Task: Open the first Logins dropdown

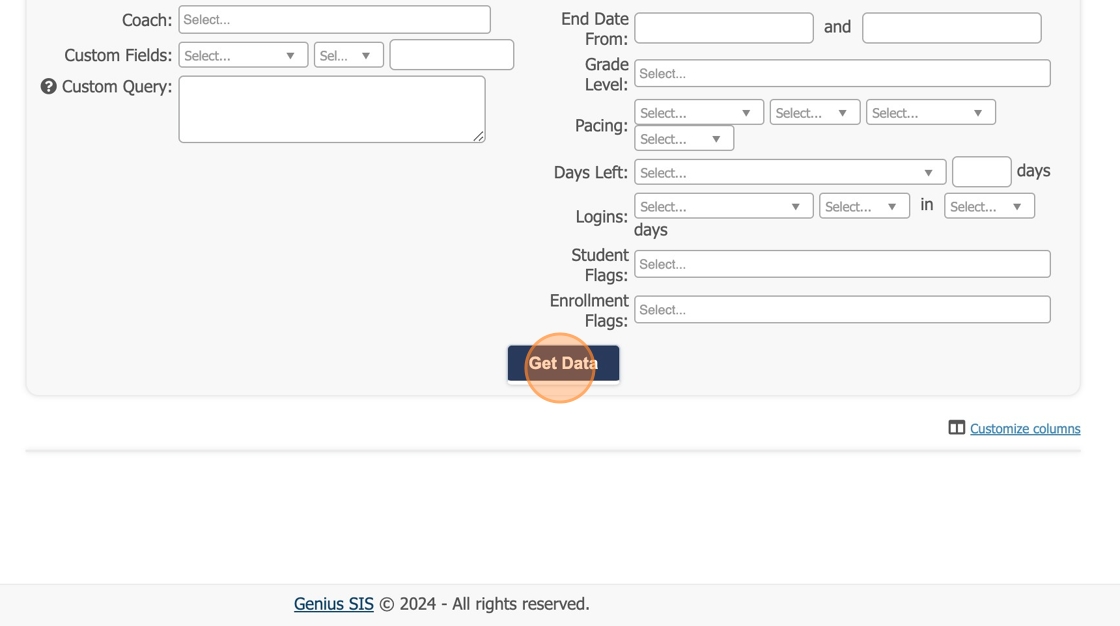Action: [723, 207]
